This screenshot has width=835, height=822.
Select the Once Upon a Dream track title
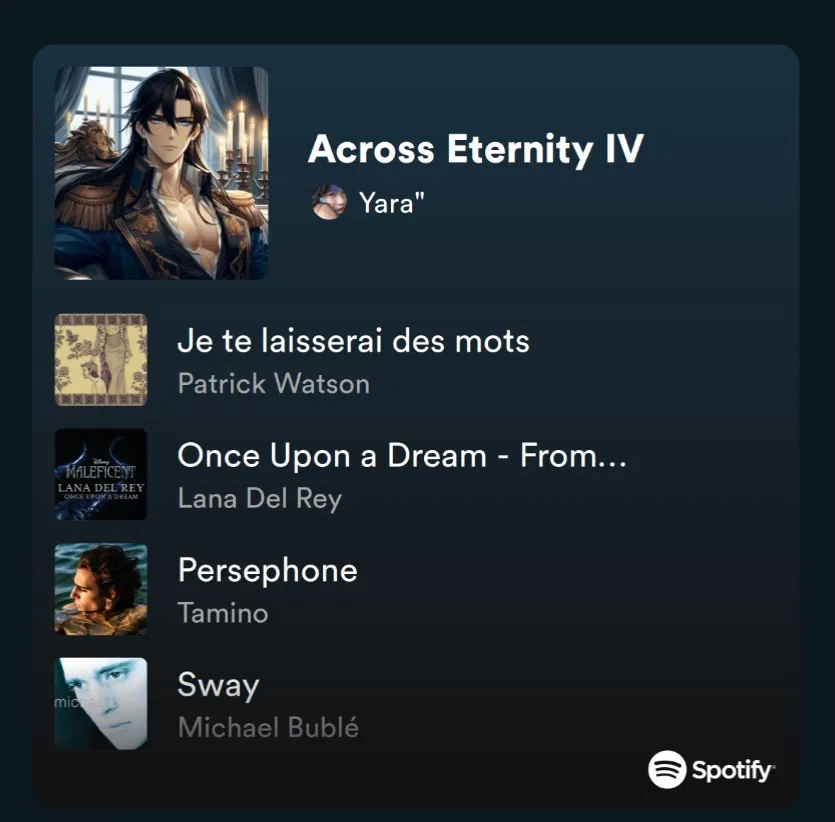402,456
